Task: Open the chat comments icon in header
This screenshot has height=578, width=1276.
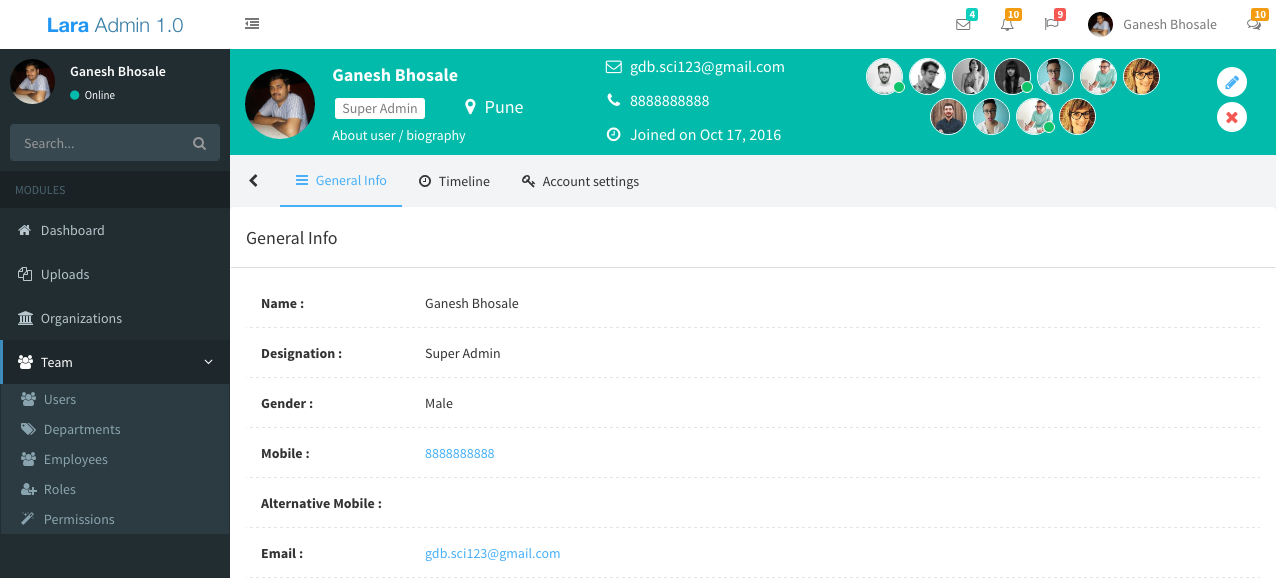Action: click(1253, 25)
